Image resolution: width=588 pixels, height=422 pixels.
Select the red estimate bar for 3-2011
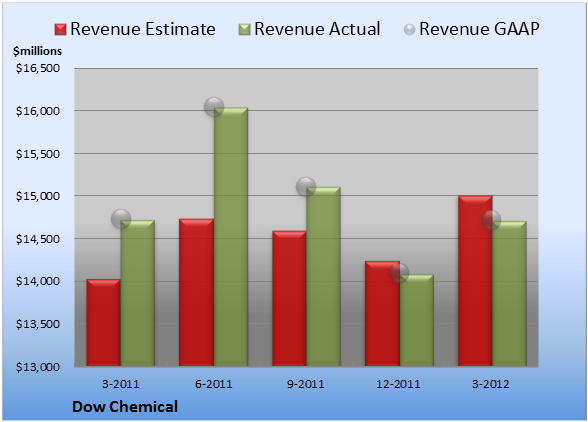pos(104,323)
